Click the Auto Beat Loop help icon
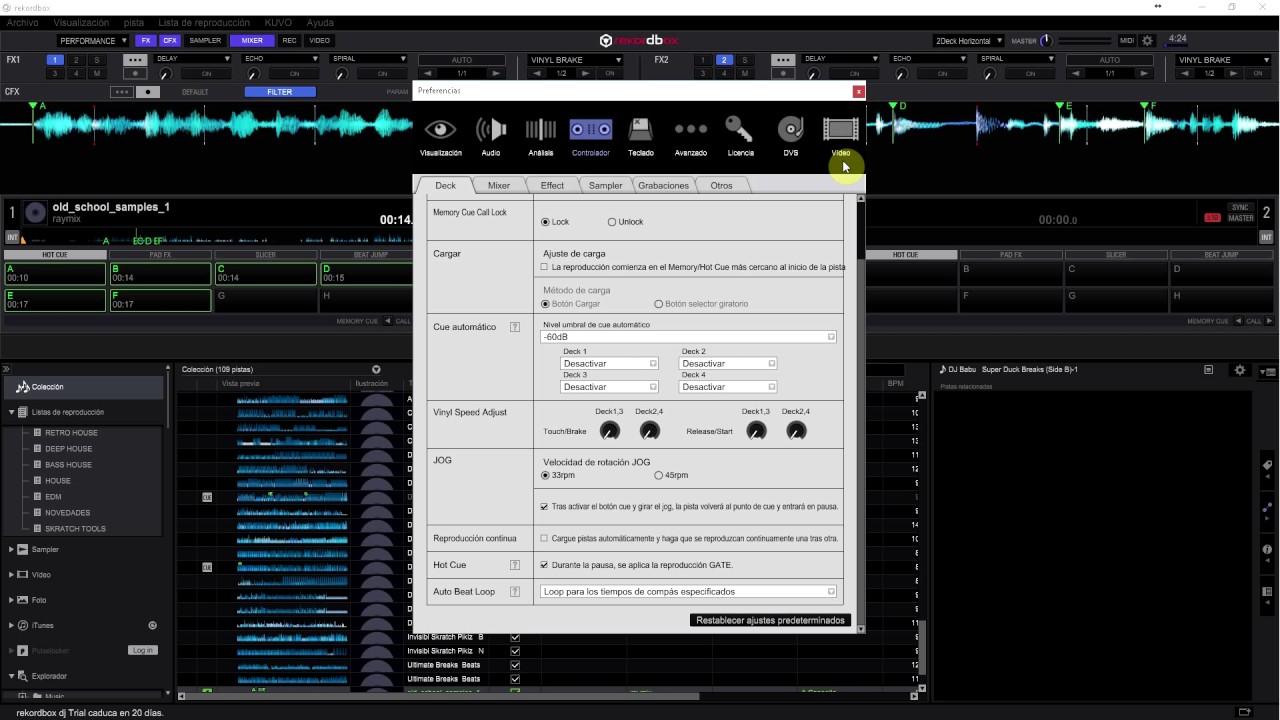This screenshot has height=720, width=1280. tap(515, 592)
